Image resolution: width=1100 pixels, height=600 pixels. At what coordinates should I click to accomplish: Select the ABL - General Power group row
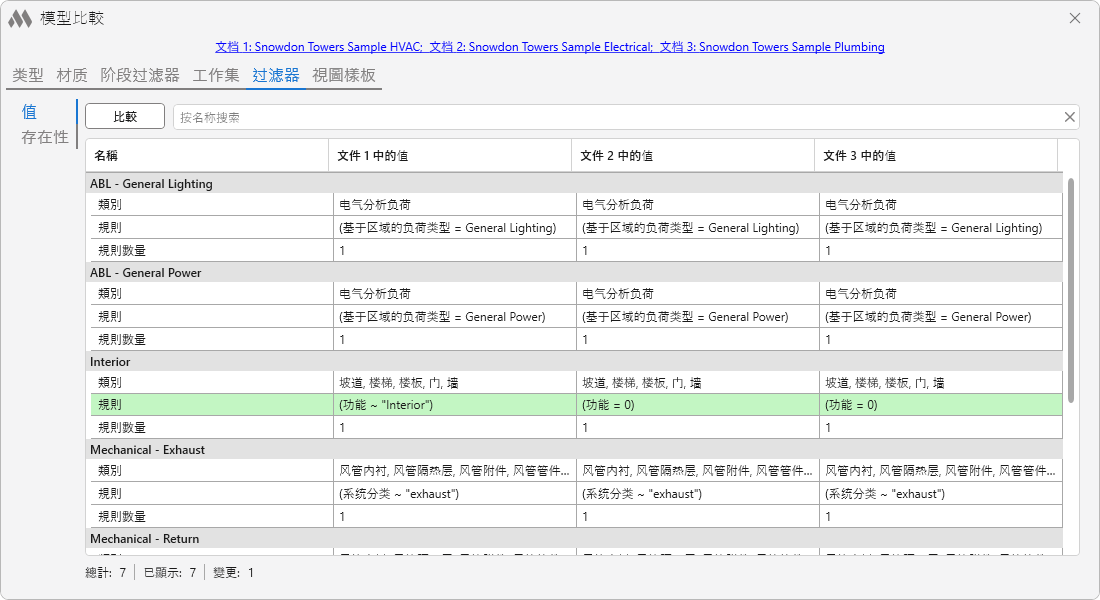pos(574,273)
